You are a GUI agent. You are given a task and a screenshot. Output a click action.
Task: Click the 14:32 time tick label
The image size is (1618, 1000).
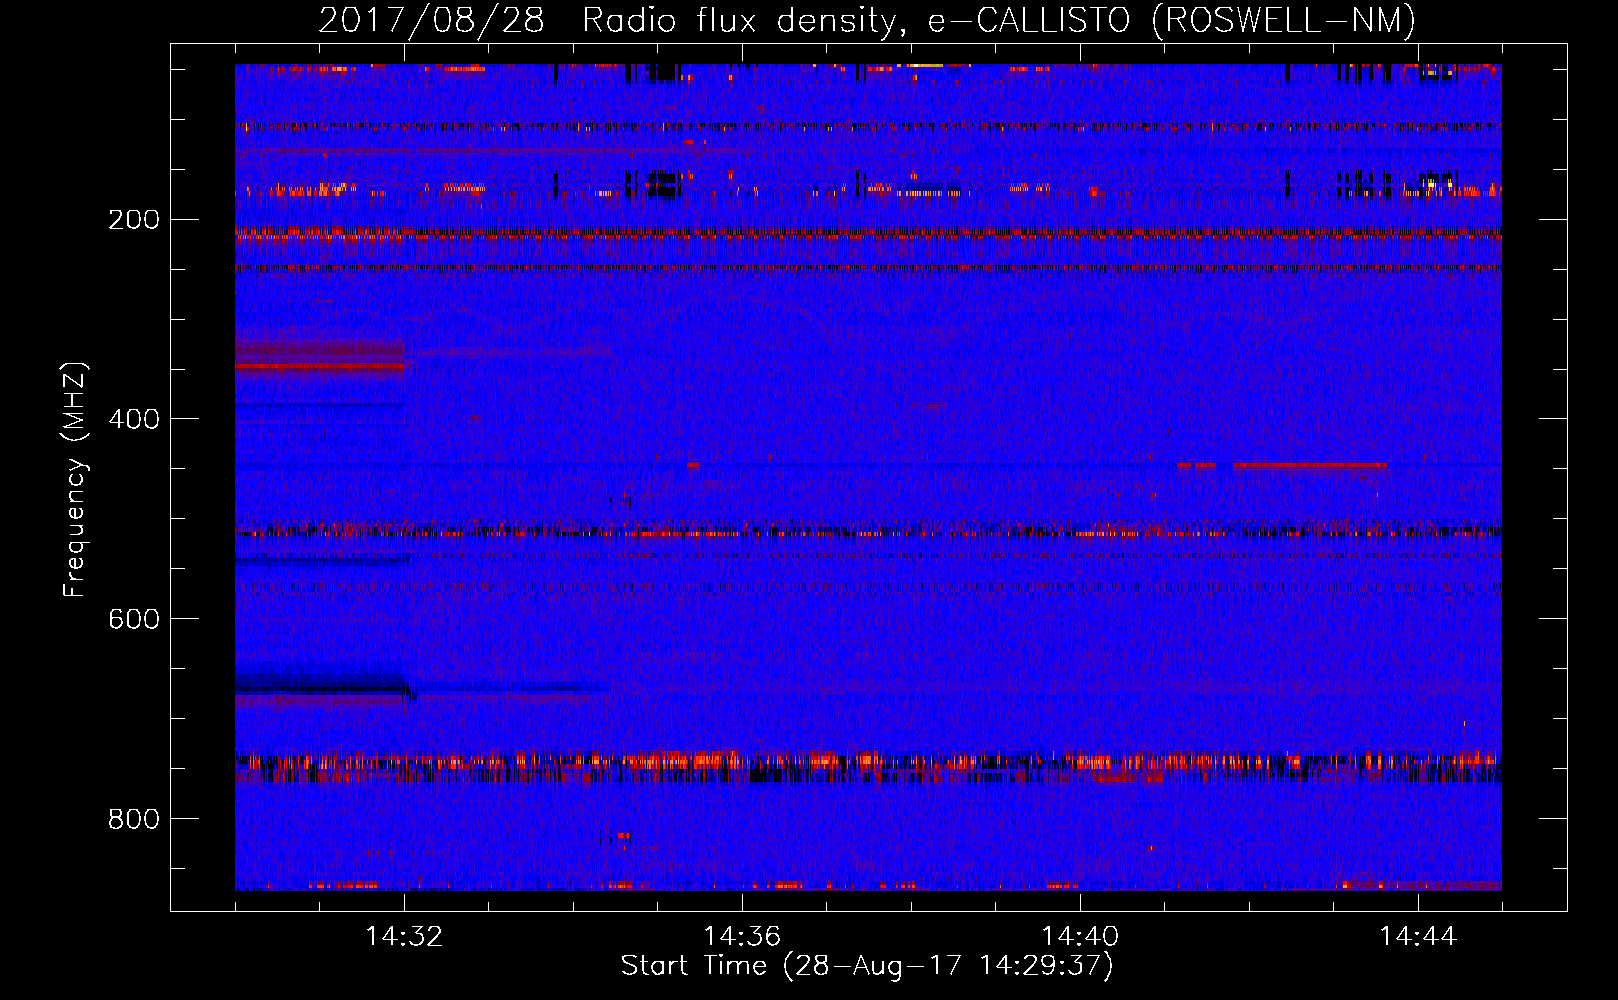404,937
